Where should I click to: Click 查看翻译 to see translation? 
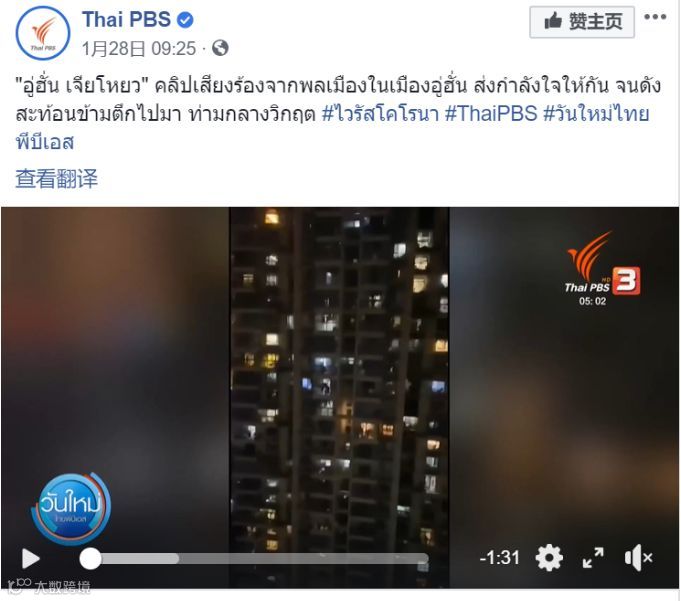click(x=56, y=178)
